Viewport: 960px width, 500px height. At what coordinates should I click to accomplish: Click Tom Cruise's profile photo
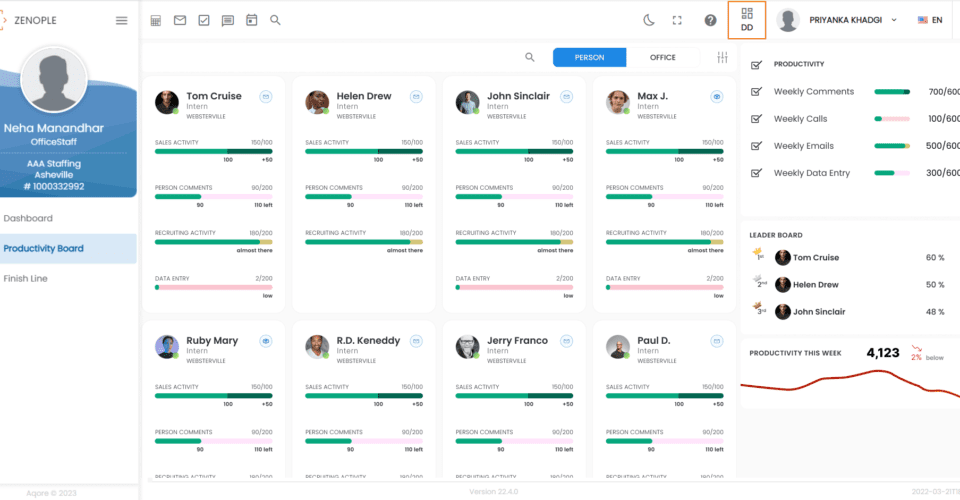coord(167,102)
